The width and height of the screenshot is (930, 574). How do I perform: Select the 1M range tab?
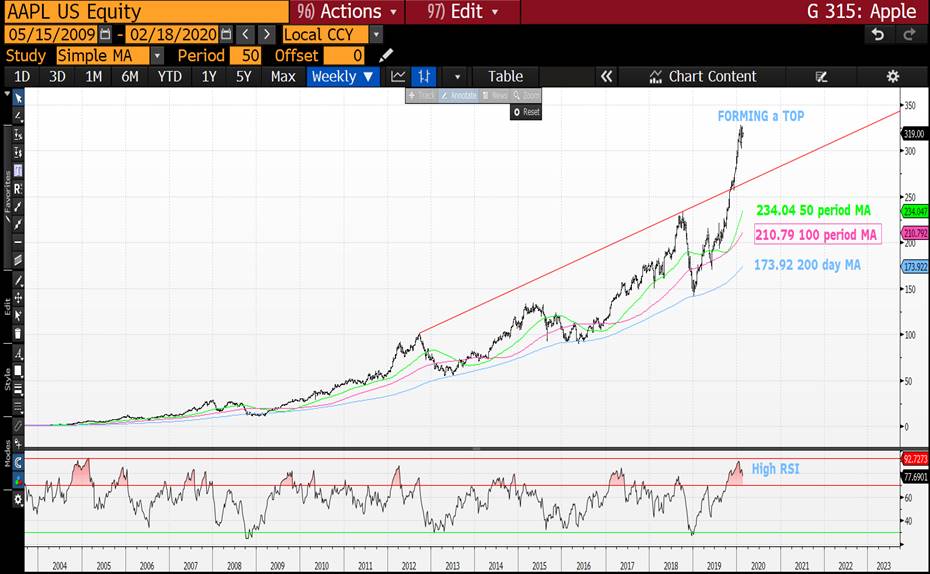click(x=94, y=76)
